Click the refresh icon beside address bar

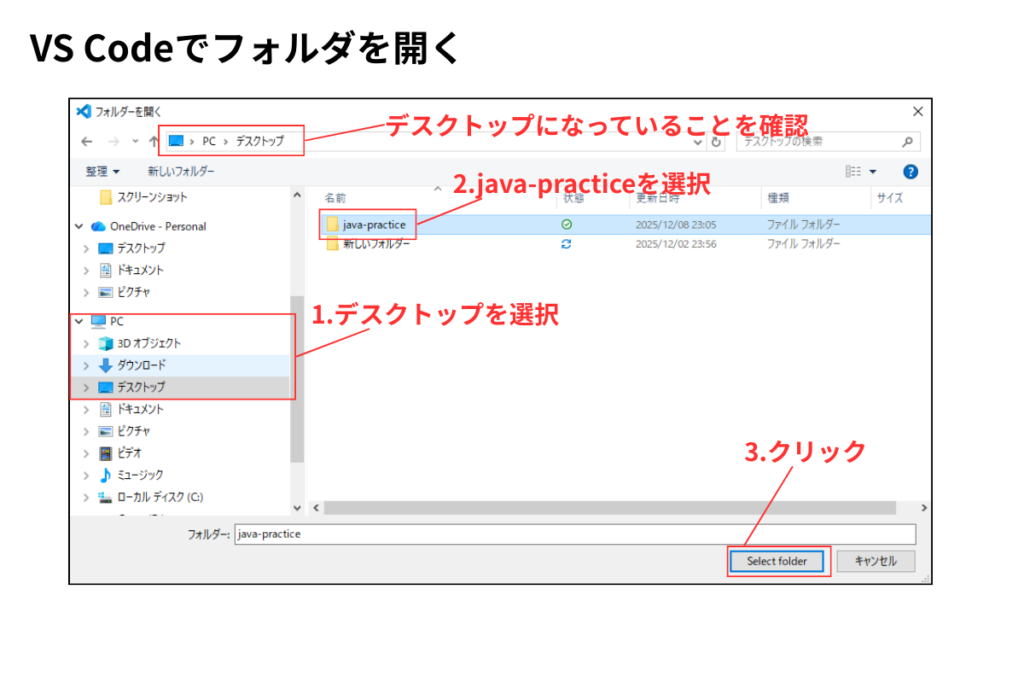[716, 142]
